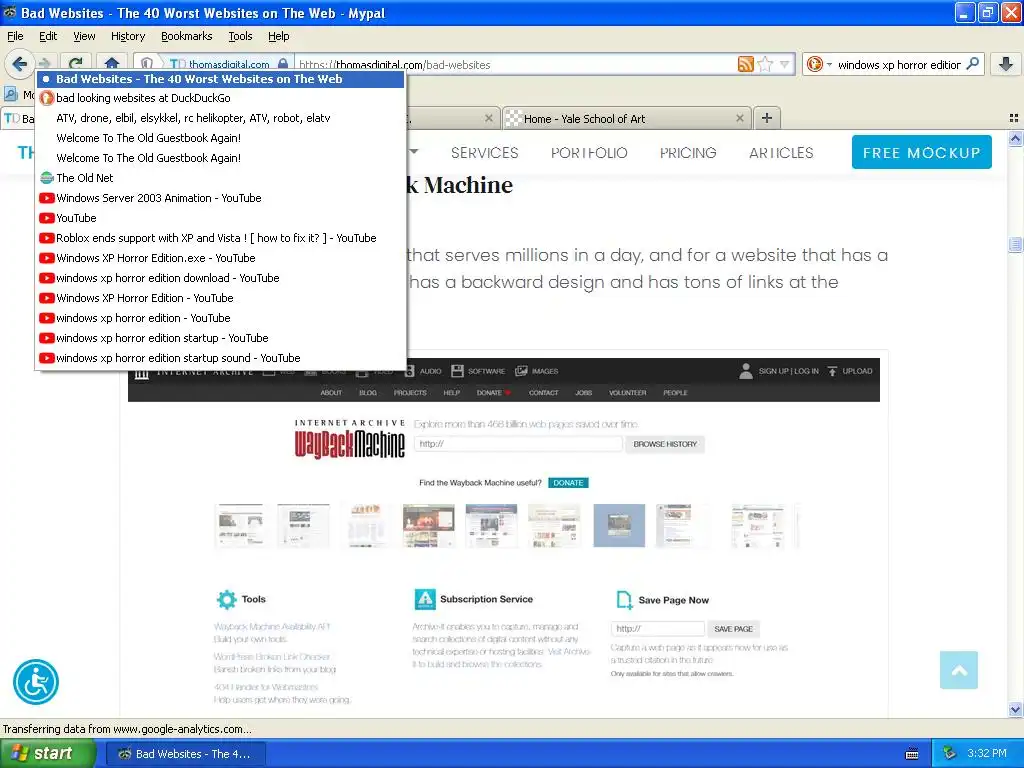Bookmark page with the star icon
1024x768 pixels.
765,64
